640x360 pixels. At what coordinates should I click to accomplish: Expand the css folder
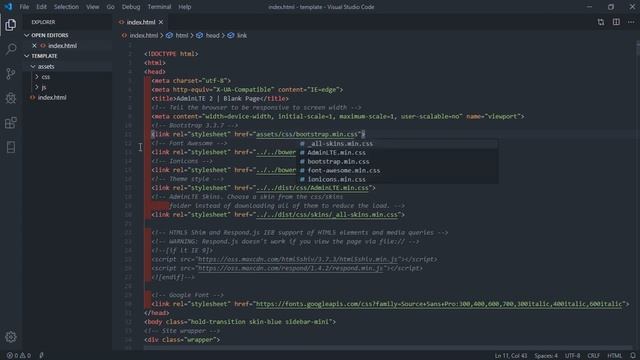[x=37, y=77]
